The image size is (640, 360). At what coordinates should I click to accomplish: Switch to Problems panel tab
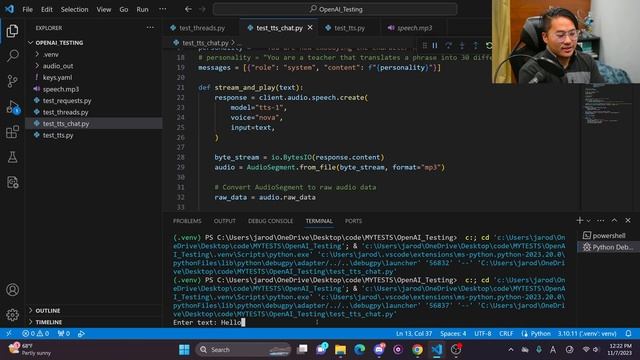[x=187, y=221]
